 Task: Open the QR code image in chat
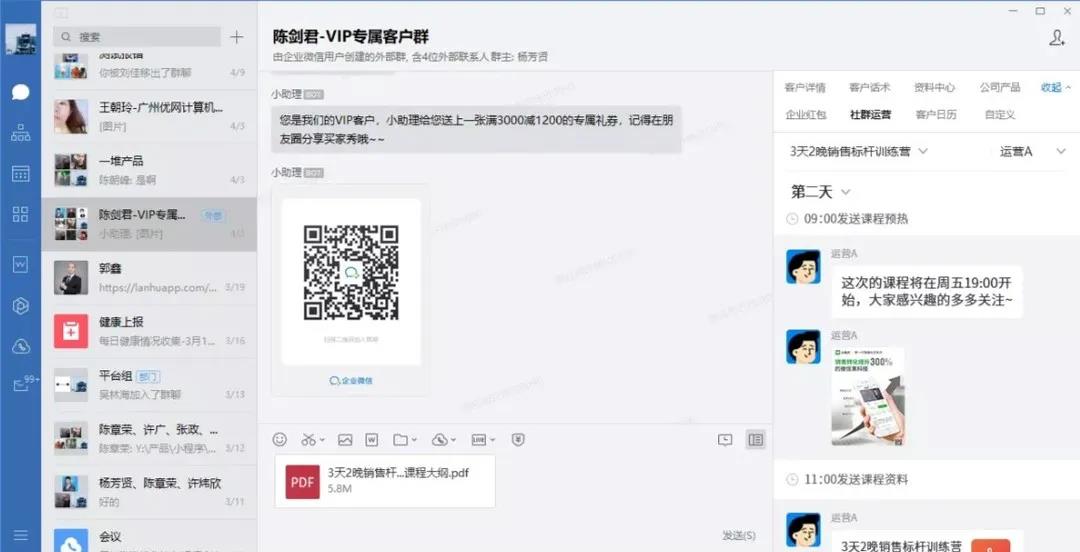351,273
